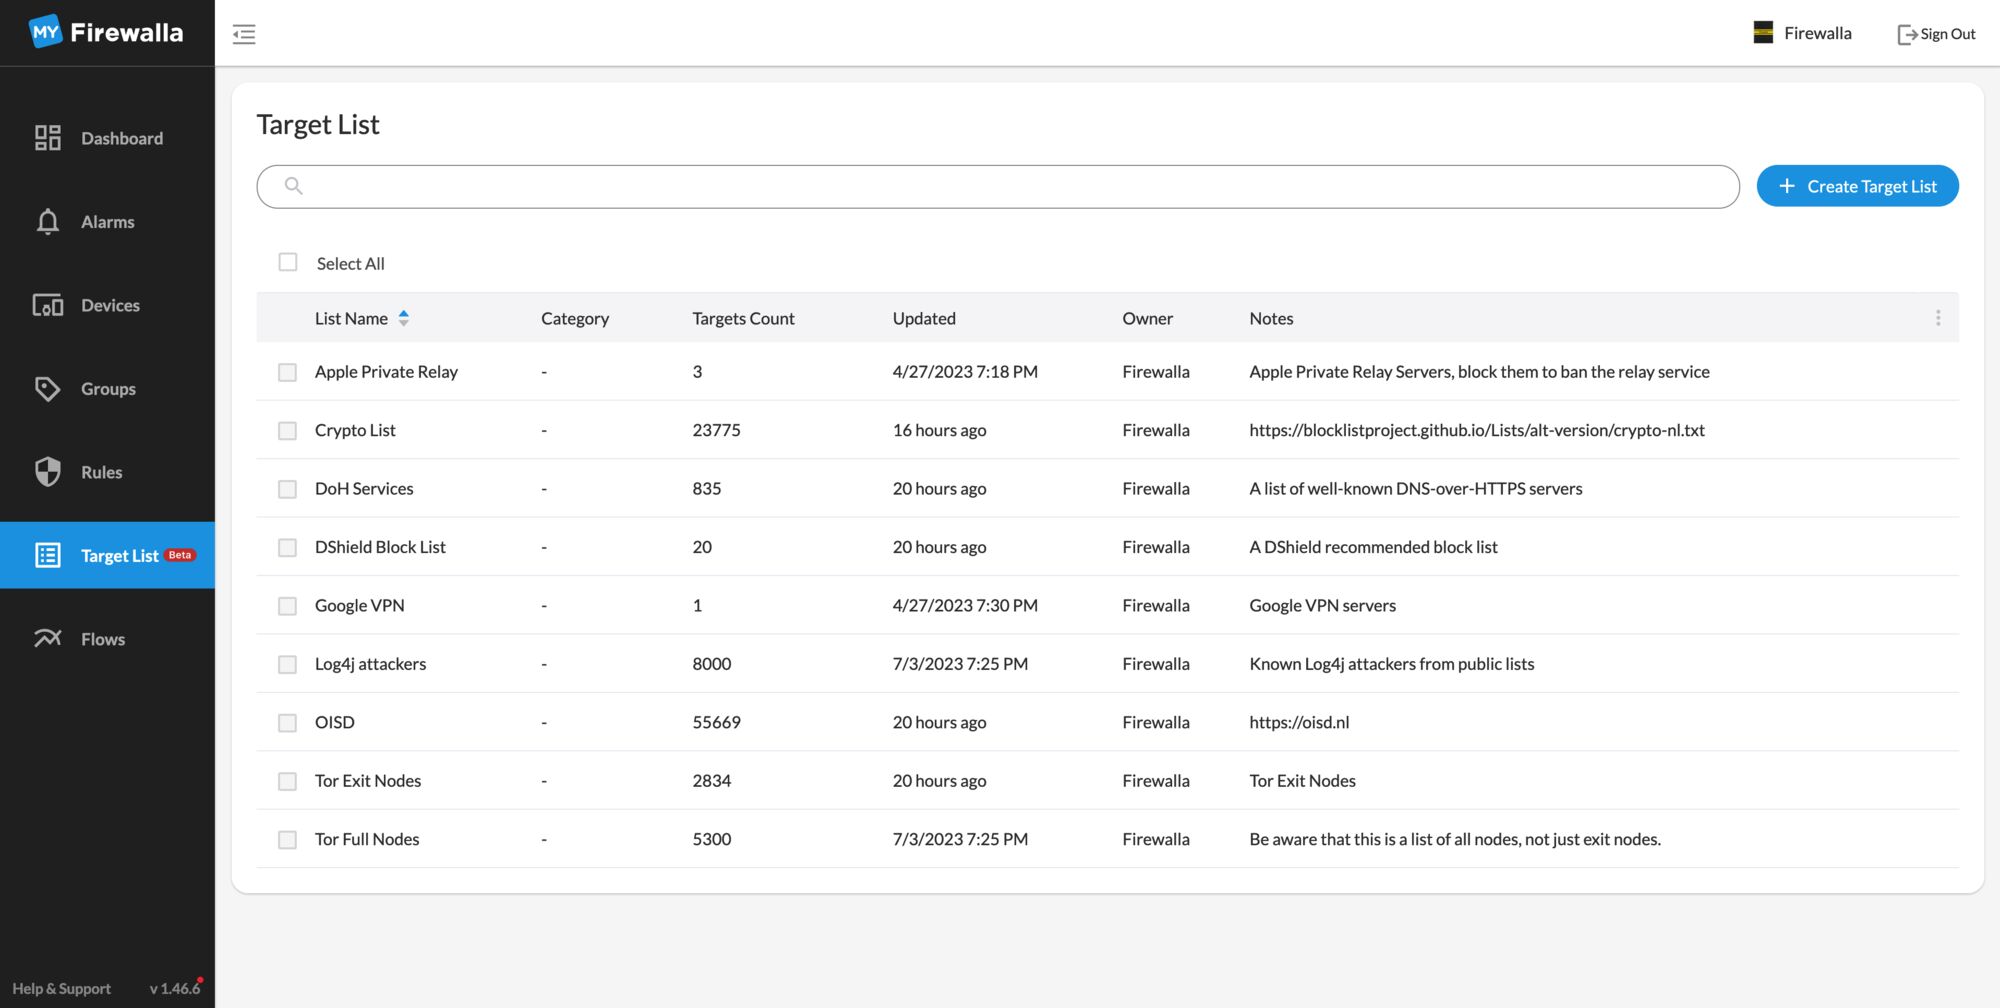The image size is (2000, 1008).
Task: Click the Targets Count column header
Action: (743, 318)
